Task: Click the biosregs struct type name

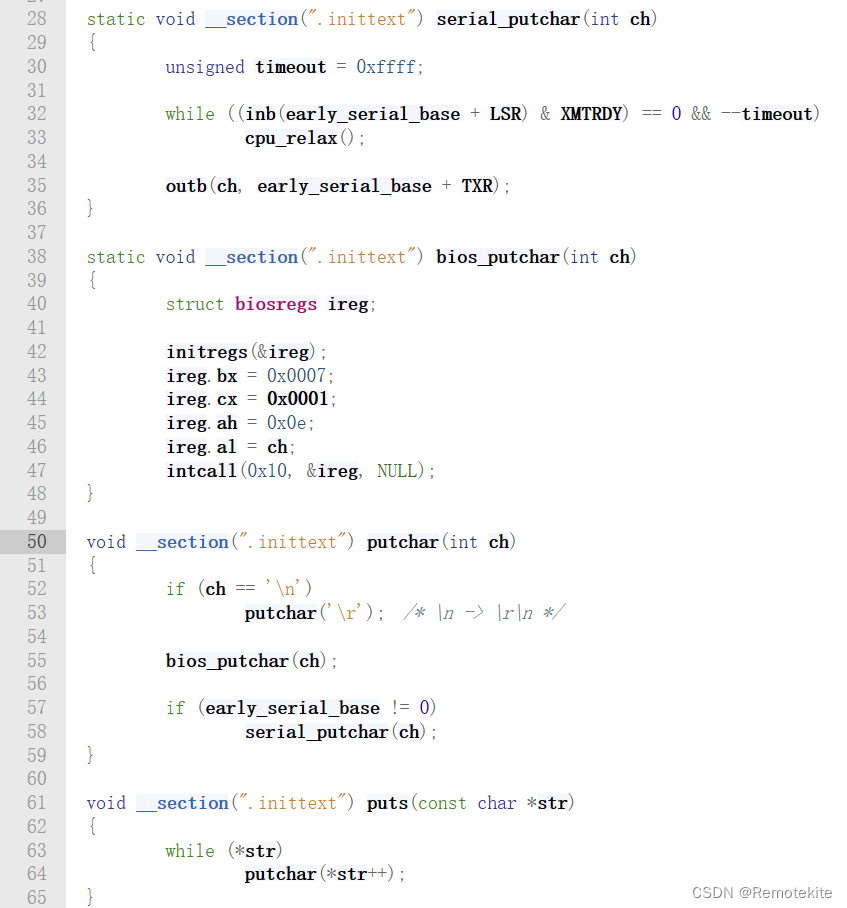Action: 276,304
